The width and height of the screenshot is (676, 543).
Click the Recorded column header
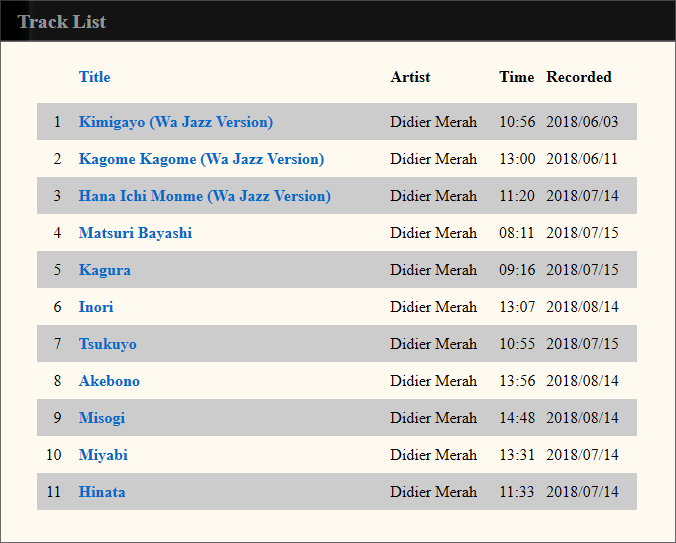579,77
